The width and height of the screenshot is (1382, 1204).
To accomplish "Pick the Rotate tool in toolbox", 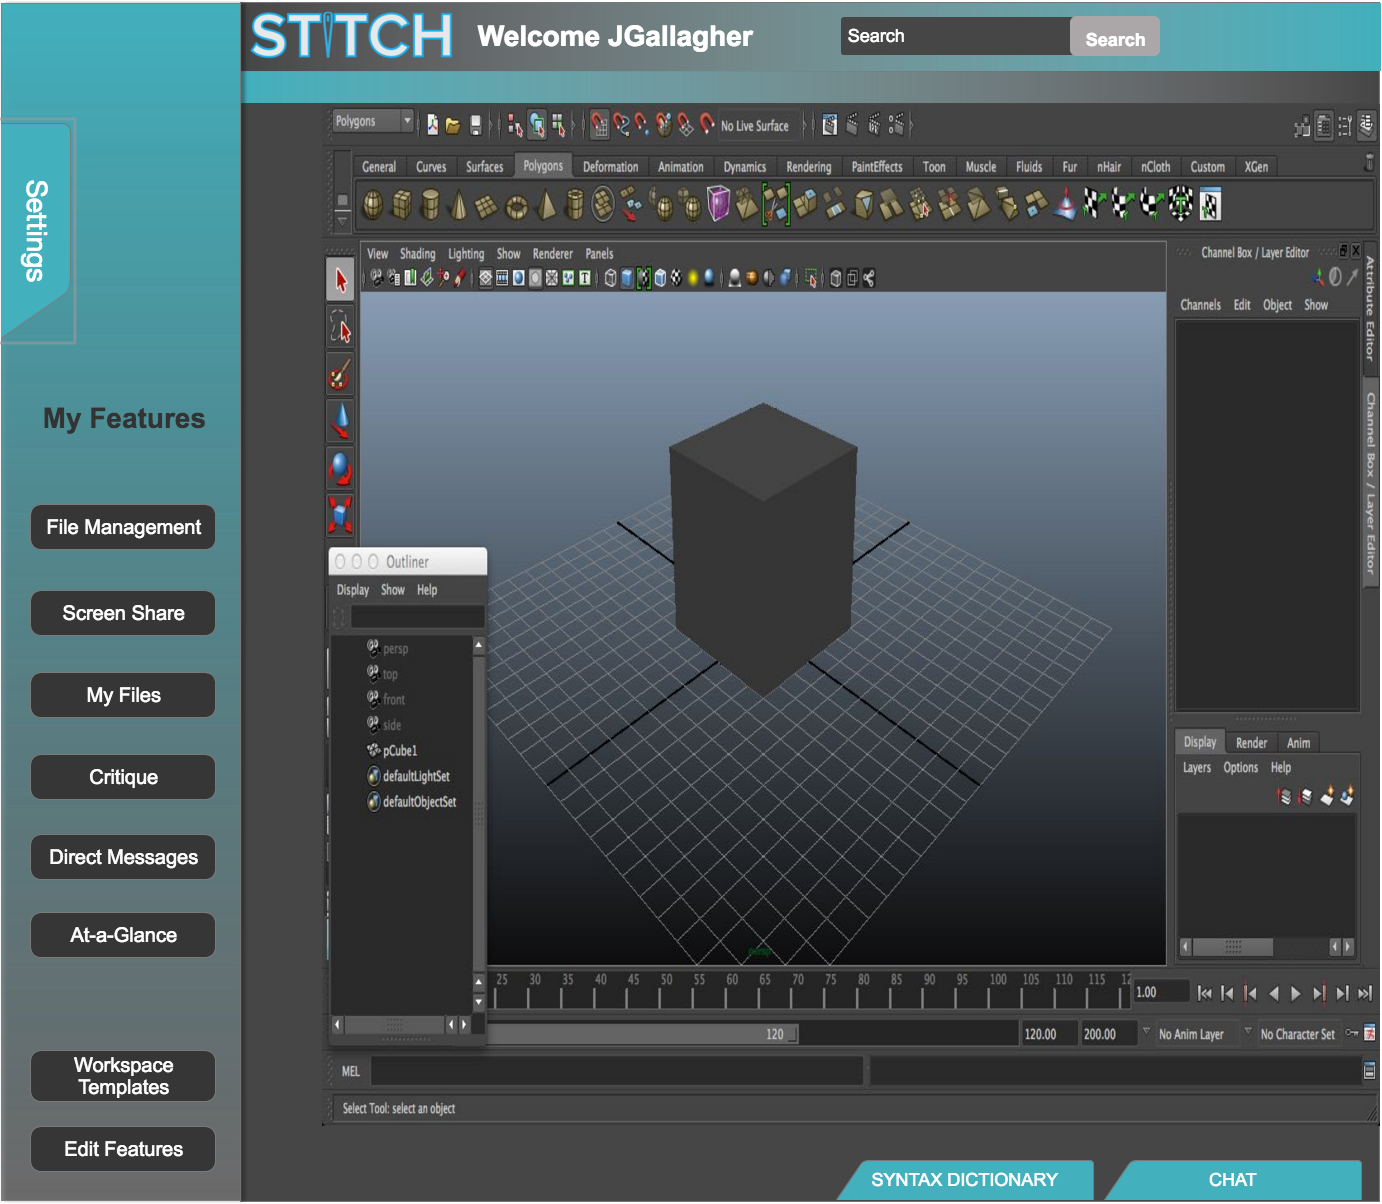I will (x=340, y=468).
